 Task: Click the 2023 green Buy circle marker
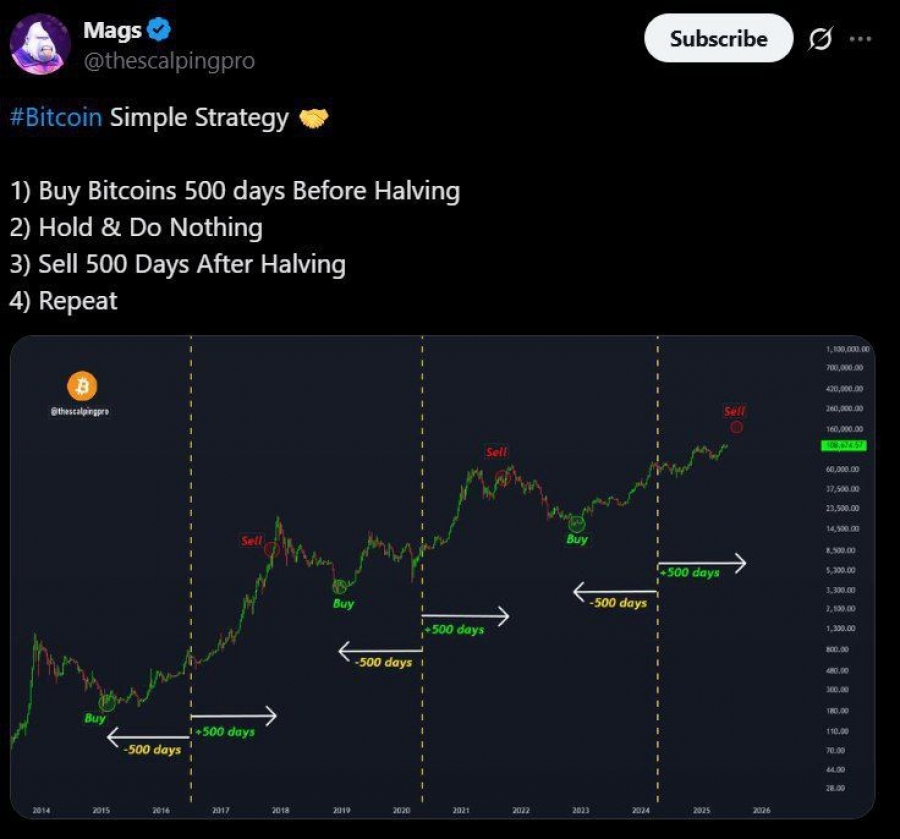tap(576, 523)
